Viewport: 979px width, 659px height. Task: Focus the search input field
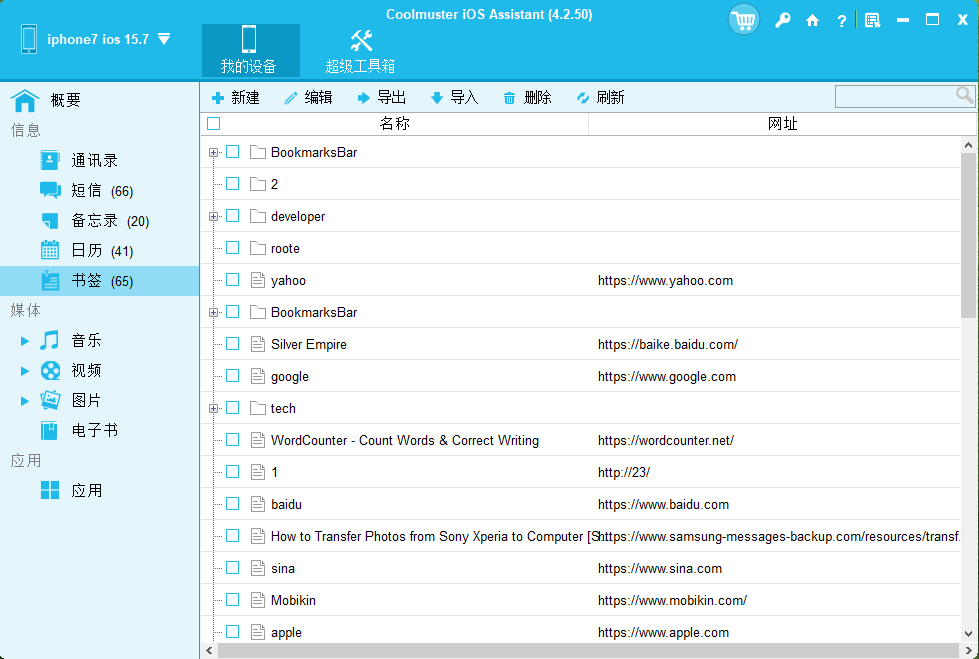(895, 96)
